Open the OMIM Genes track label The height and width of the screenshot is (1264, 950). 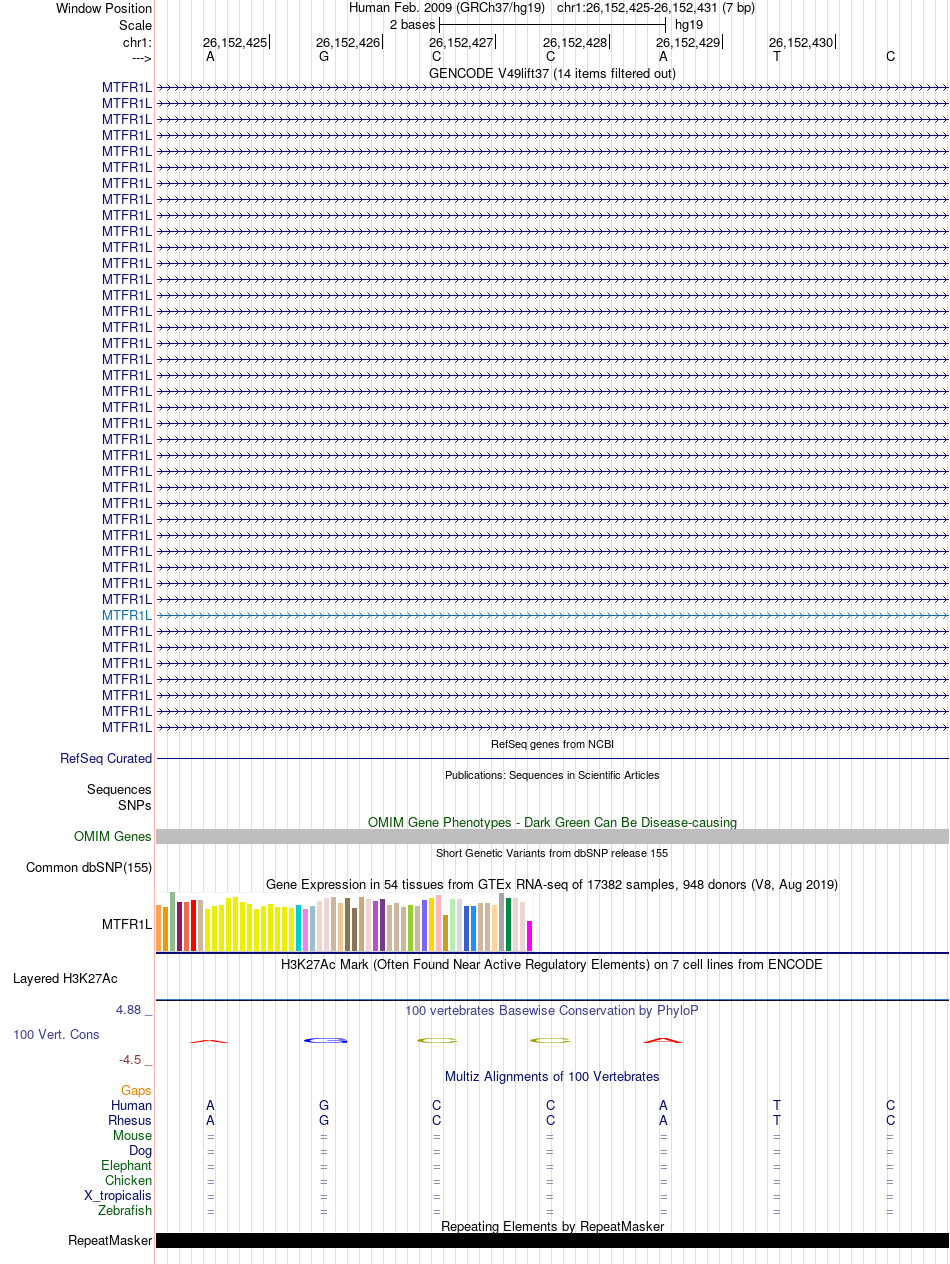[x=113, y=837]
